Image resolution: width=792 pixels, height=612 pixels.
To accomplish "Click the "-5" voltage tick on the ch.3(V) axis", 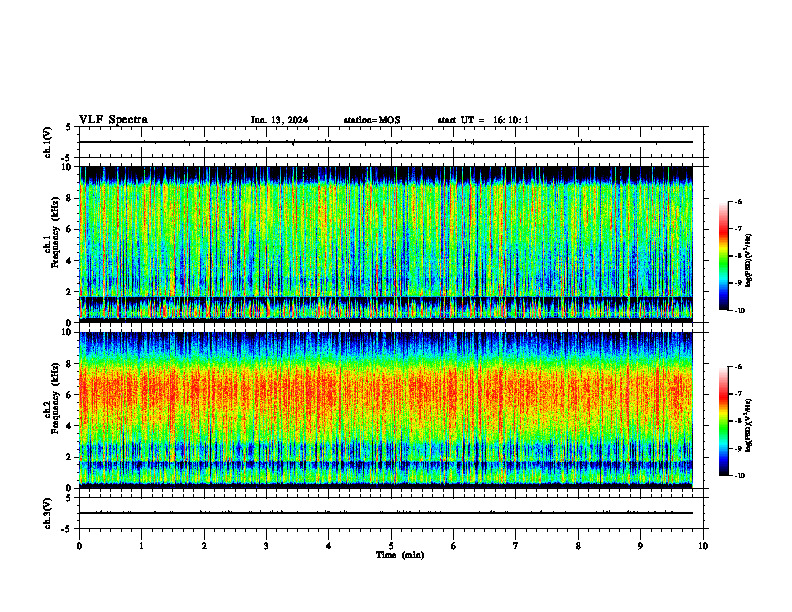I will [67, 529].
